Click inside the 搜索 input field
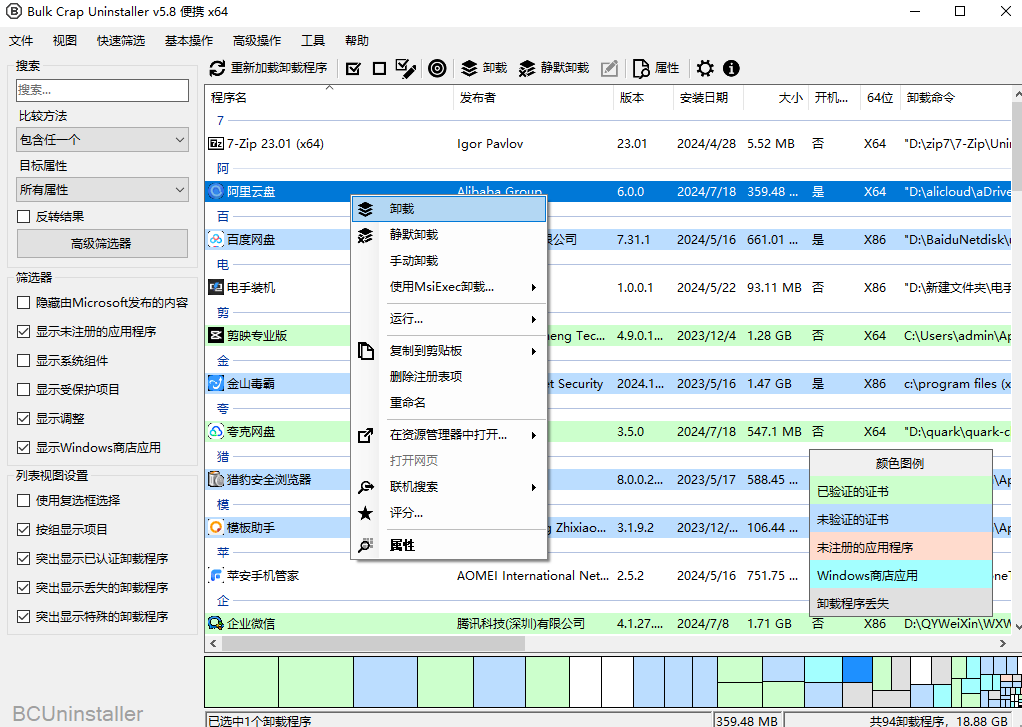1022x727 pixels. [x=101, y=90]
